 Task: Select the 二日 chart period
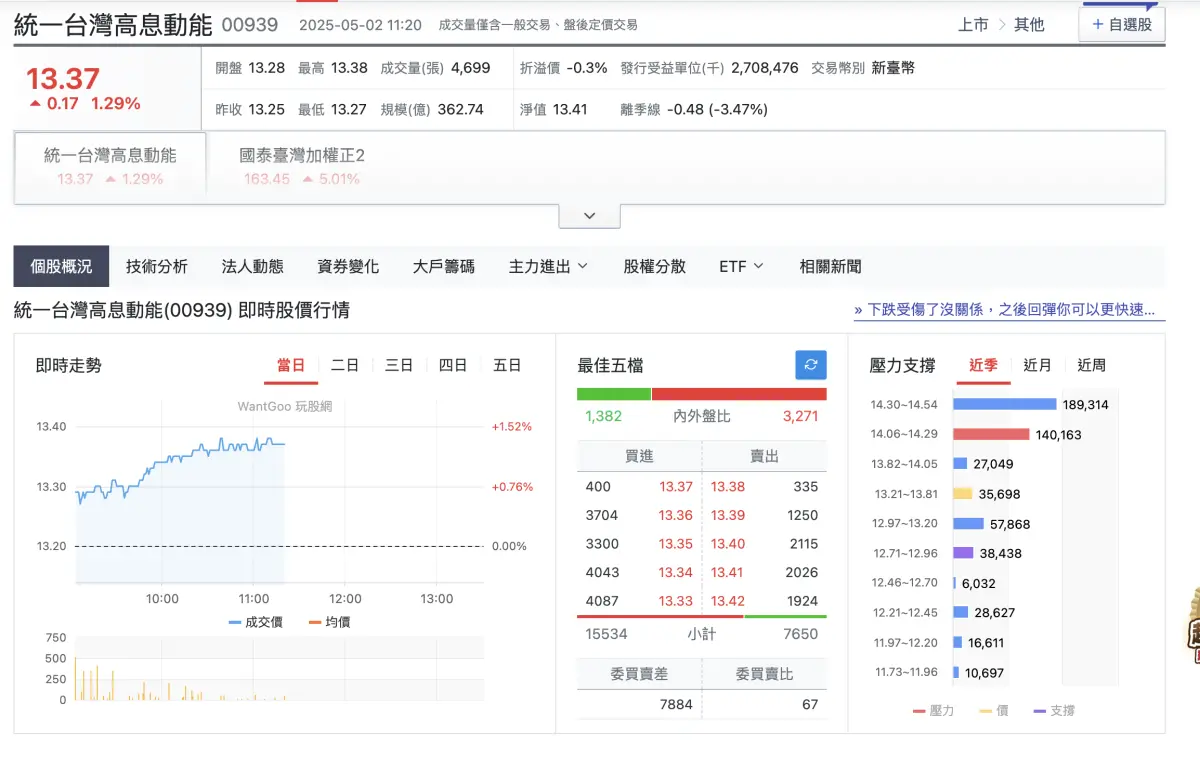tap(344, 365)
